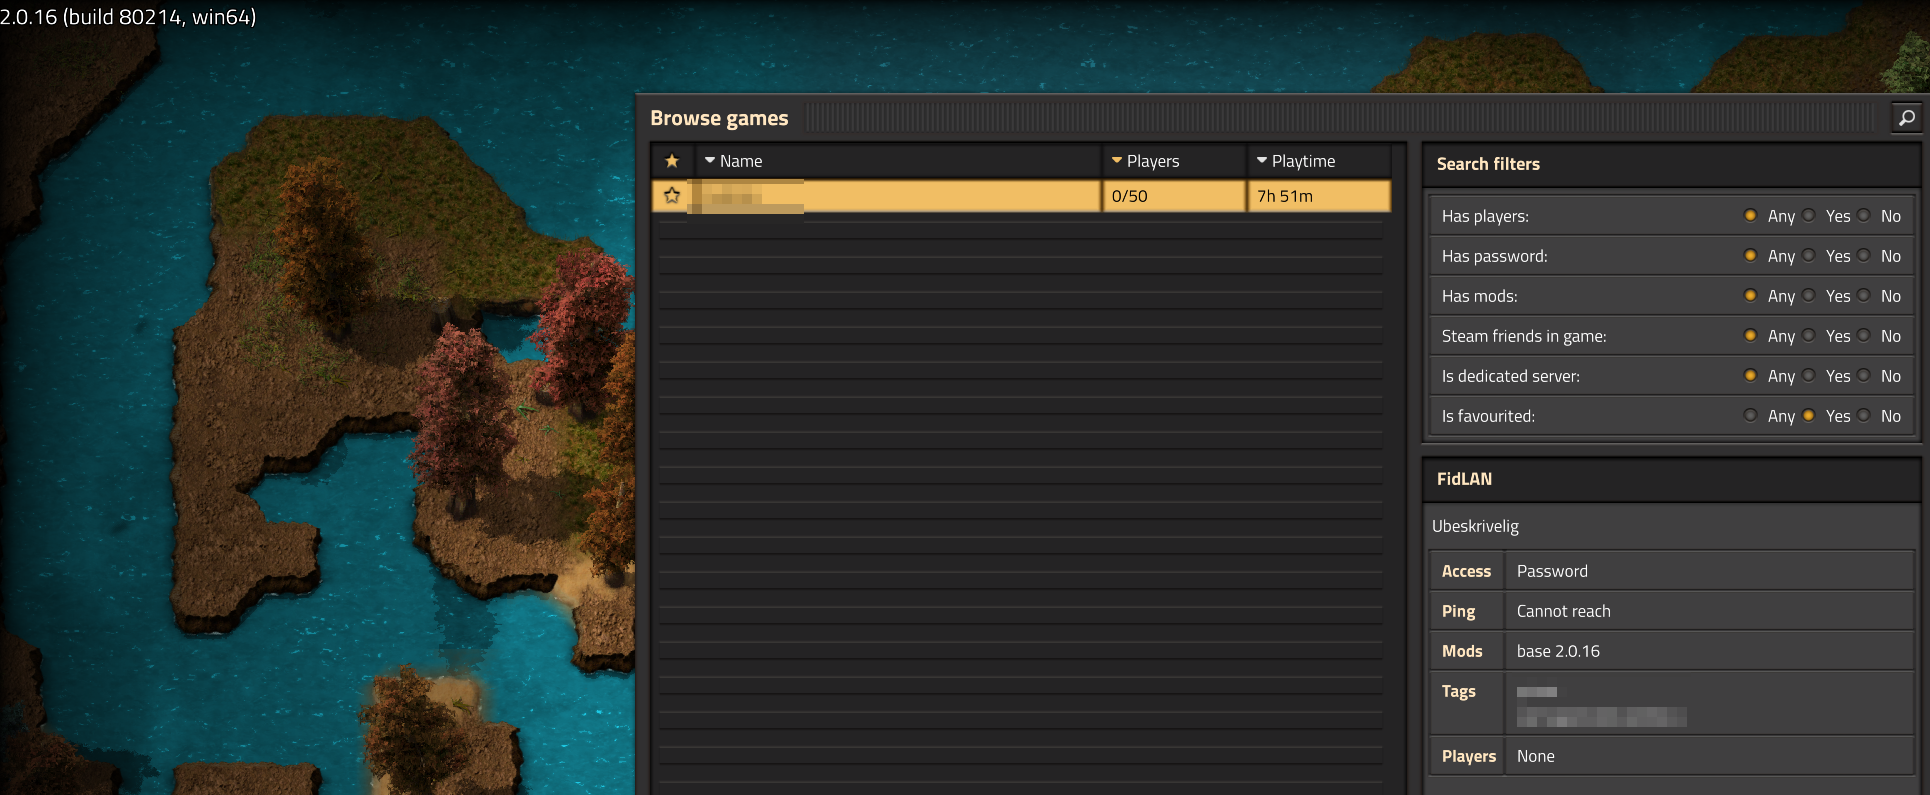This screenshot has width=1930, height=795.
Task: Set Has mods filter to Any
Action: pyautogui.click(x=1751, y=296)
